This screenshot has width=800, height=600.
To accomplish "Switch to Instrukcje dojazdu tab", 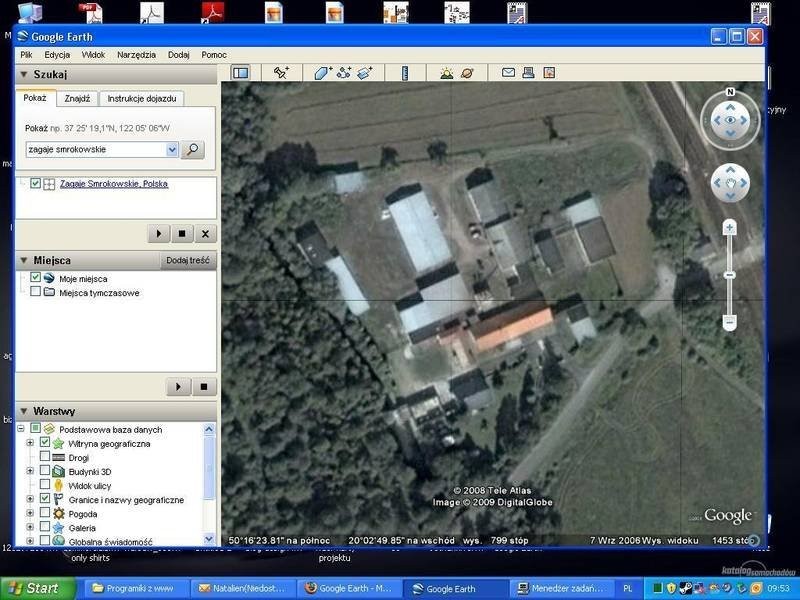I will [141, 98].
